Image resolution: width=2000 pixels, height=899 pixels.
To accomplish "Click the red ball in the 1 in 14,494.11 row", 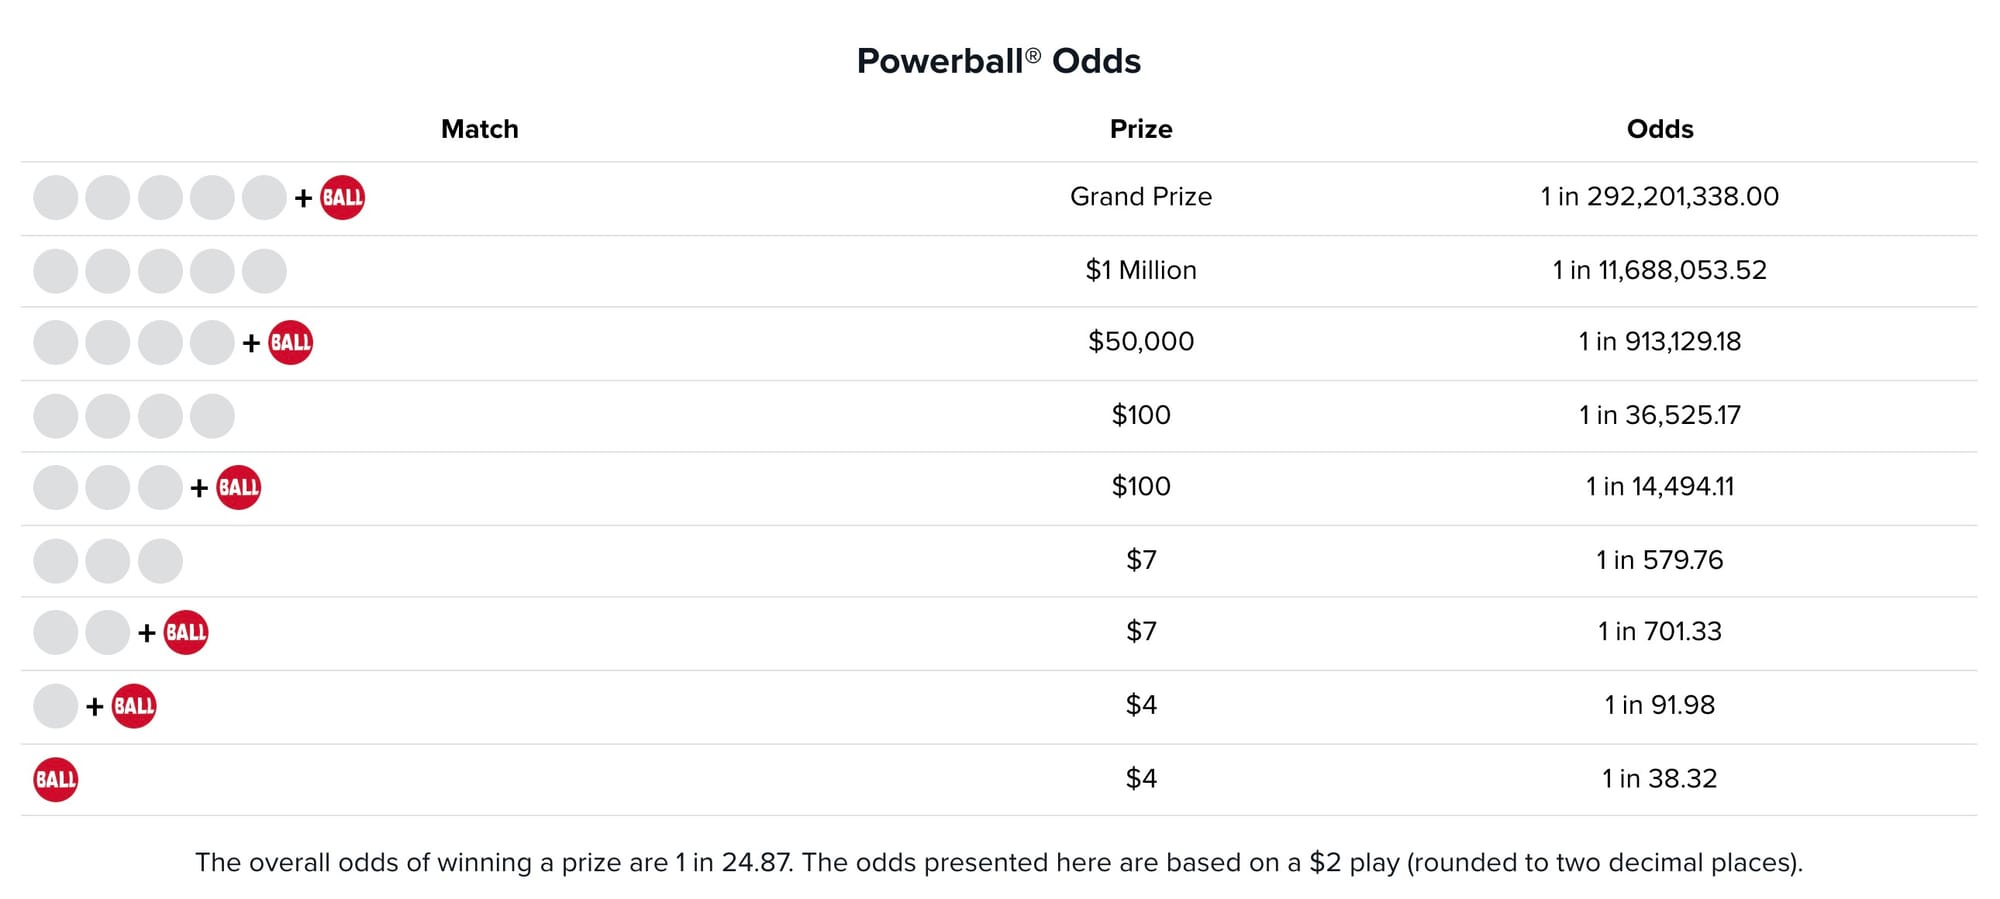I will pyautogui.click(x=238, y=487).
